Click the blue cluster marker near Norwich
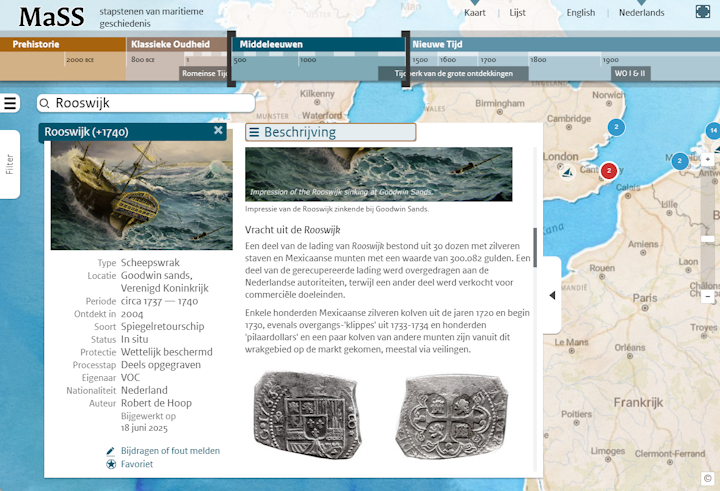 [616, 127]
